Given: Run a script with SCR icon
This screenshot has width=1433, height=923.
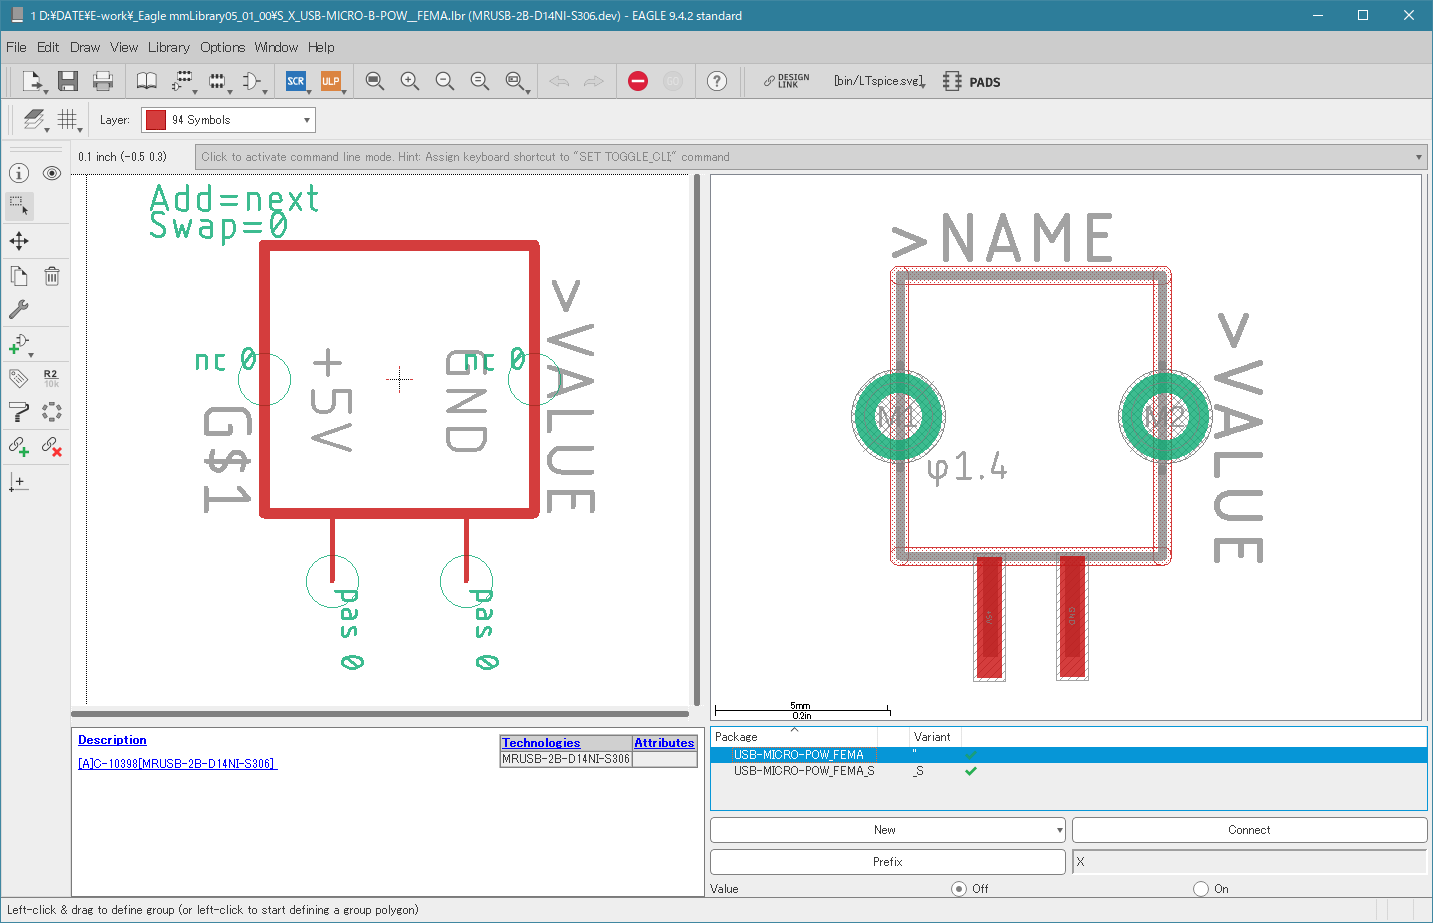Looking at the screenshot, I should 296,82.
